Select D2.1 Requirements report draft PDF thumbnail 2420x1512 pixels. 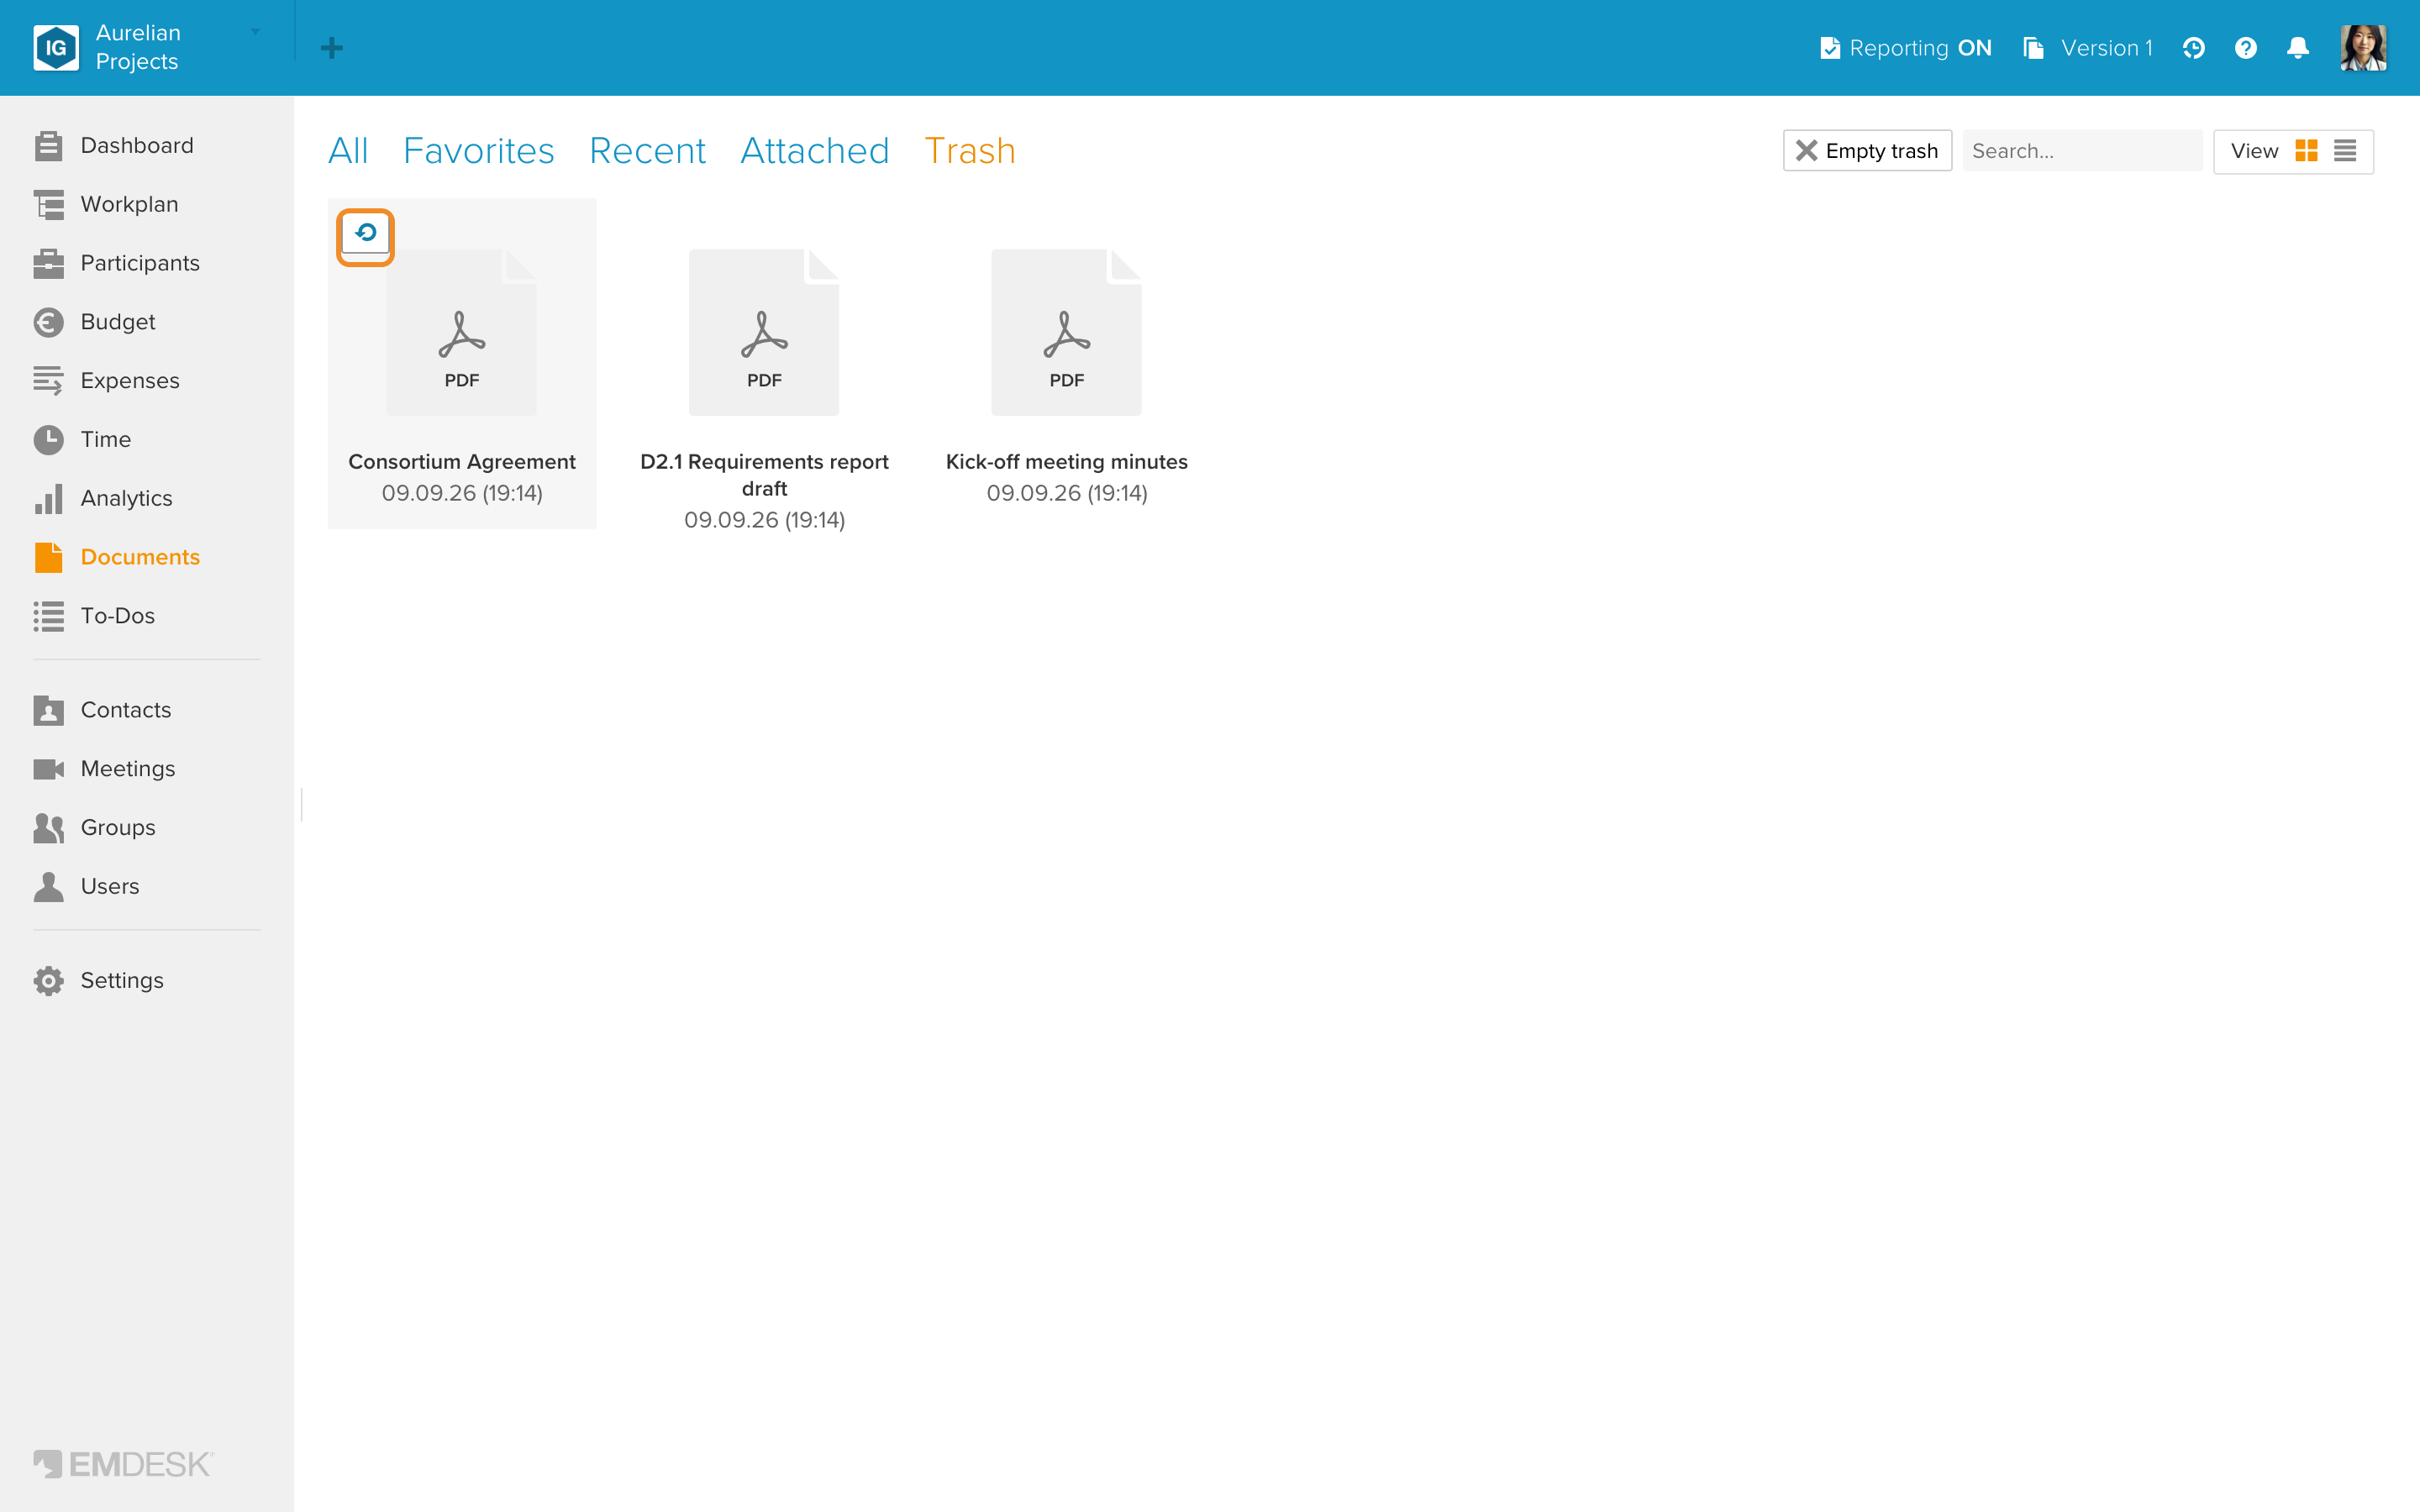coord(764,333)
